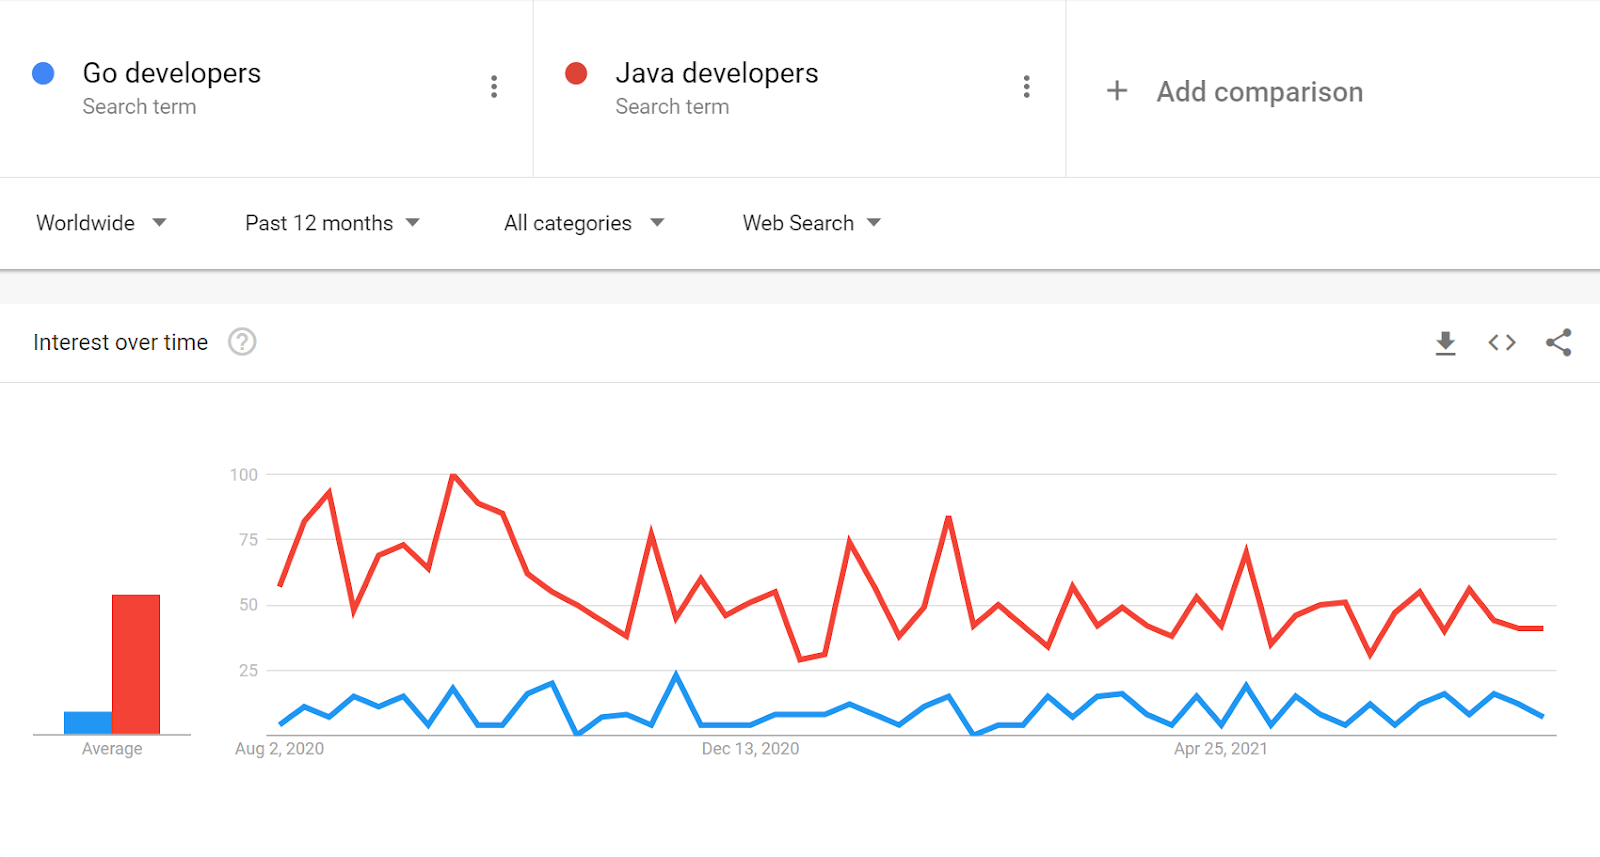
Task: Open the embed code for the trends chart
Action: (1500, 342)
